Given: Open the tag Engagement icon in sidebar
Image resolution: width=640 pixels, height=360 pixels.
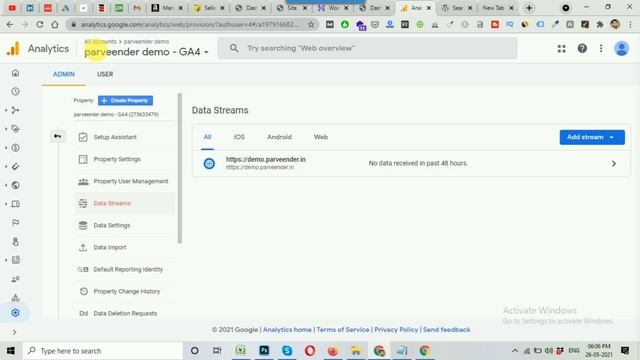Looking at the screenshot, I should coord(16,129).
